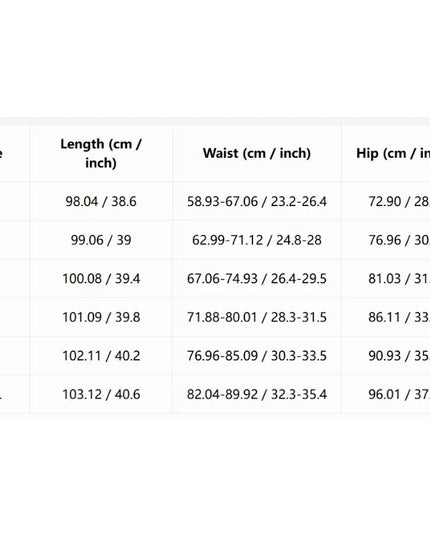Click waist value 67.06-74.93 / 26.4-29.5

(257, 279)
